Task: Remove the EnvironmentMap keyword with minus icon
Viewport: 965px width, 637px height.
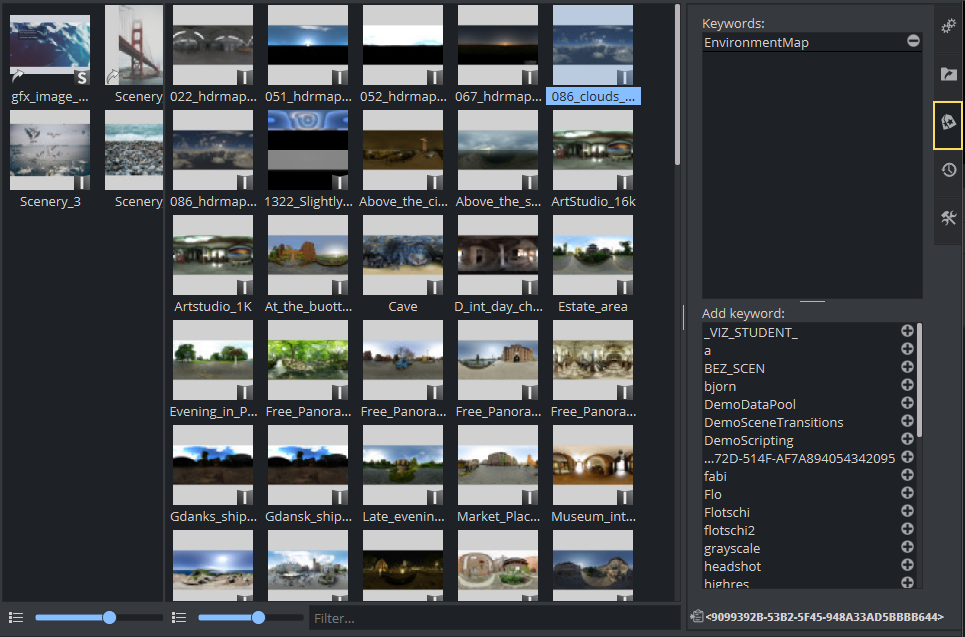Action: (x=913, y=42)
